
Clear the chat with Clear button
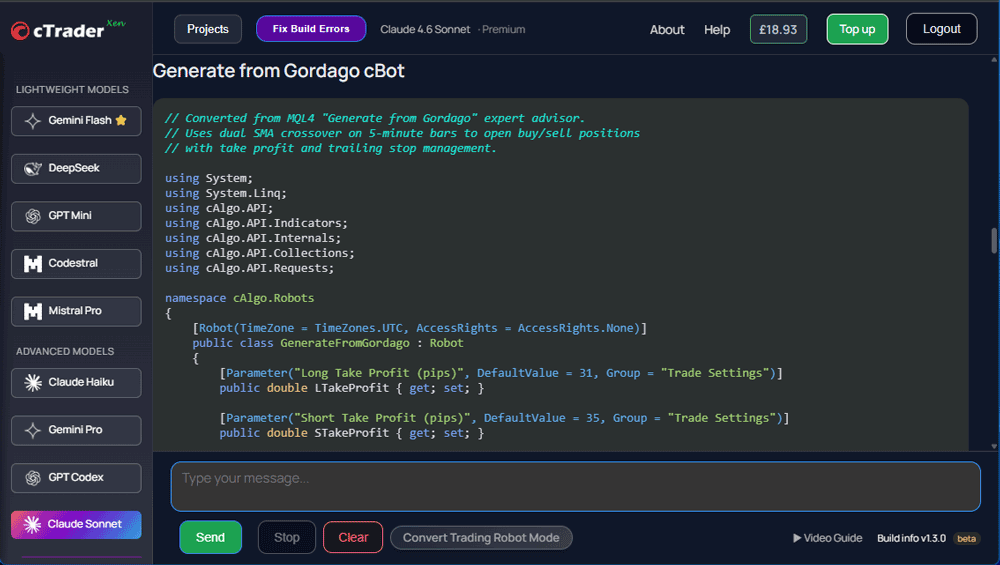point(353,538)
